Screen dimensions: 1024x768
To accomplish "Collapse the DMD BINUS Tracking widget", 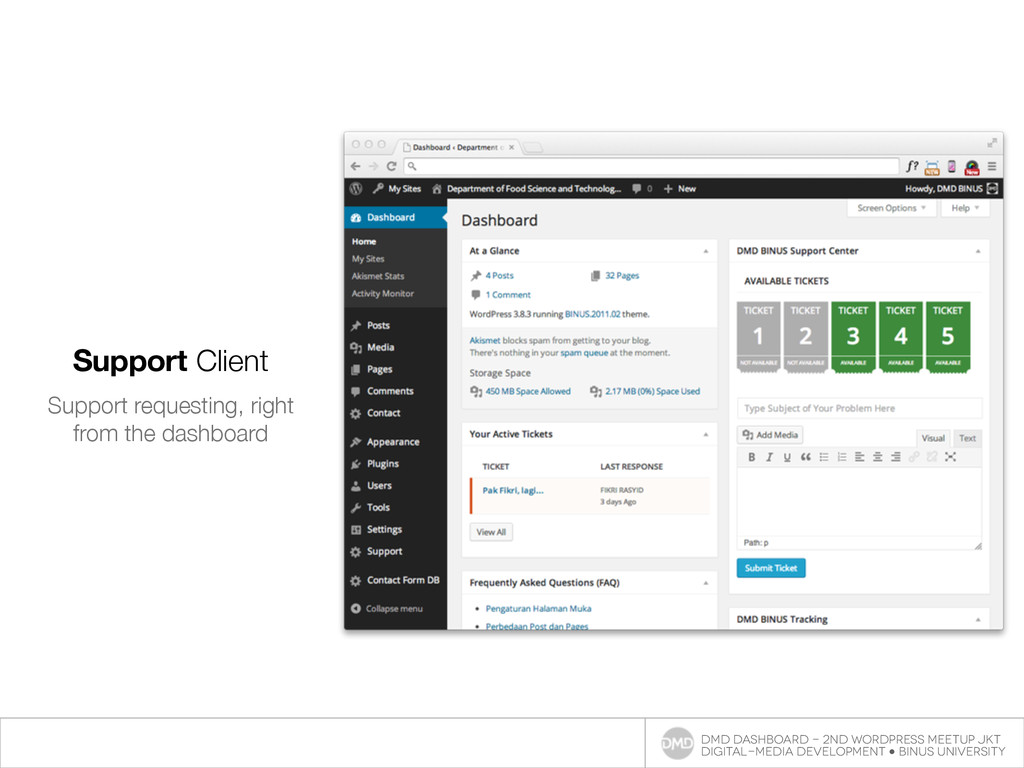I will 978,619.
